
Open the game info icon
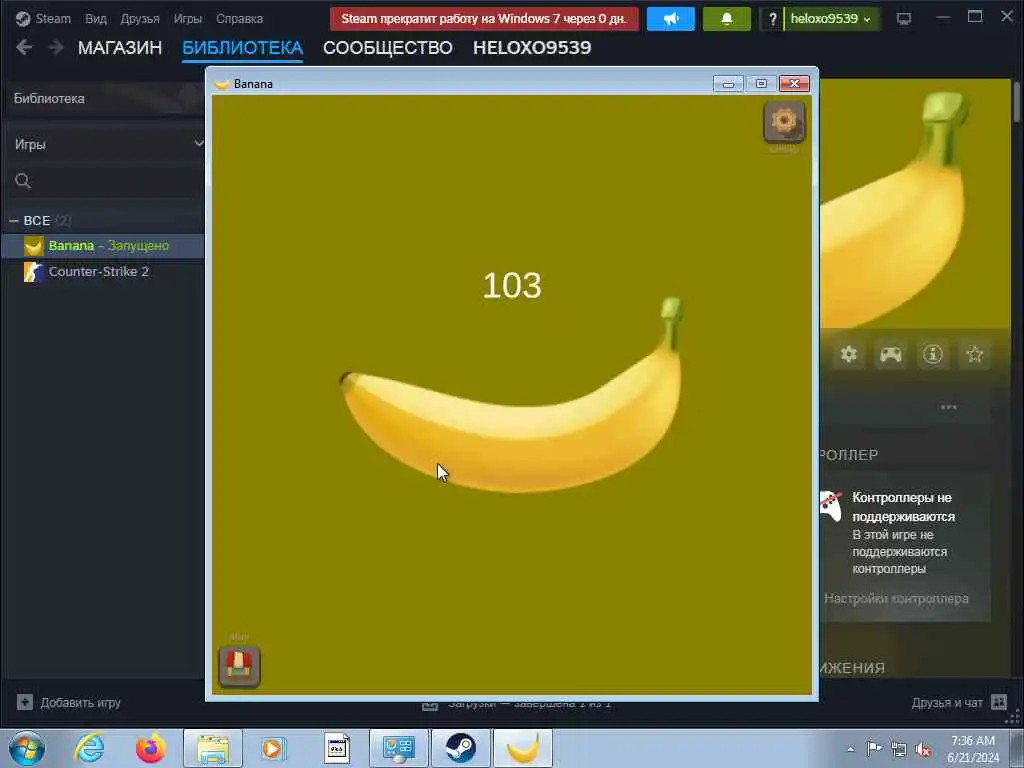933,354
